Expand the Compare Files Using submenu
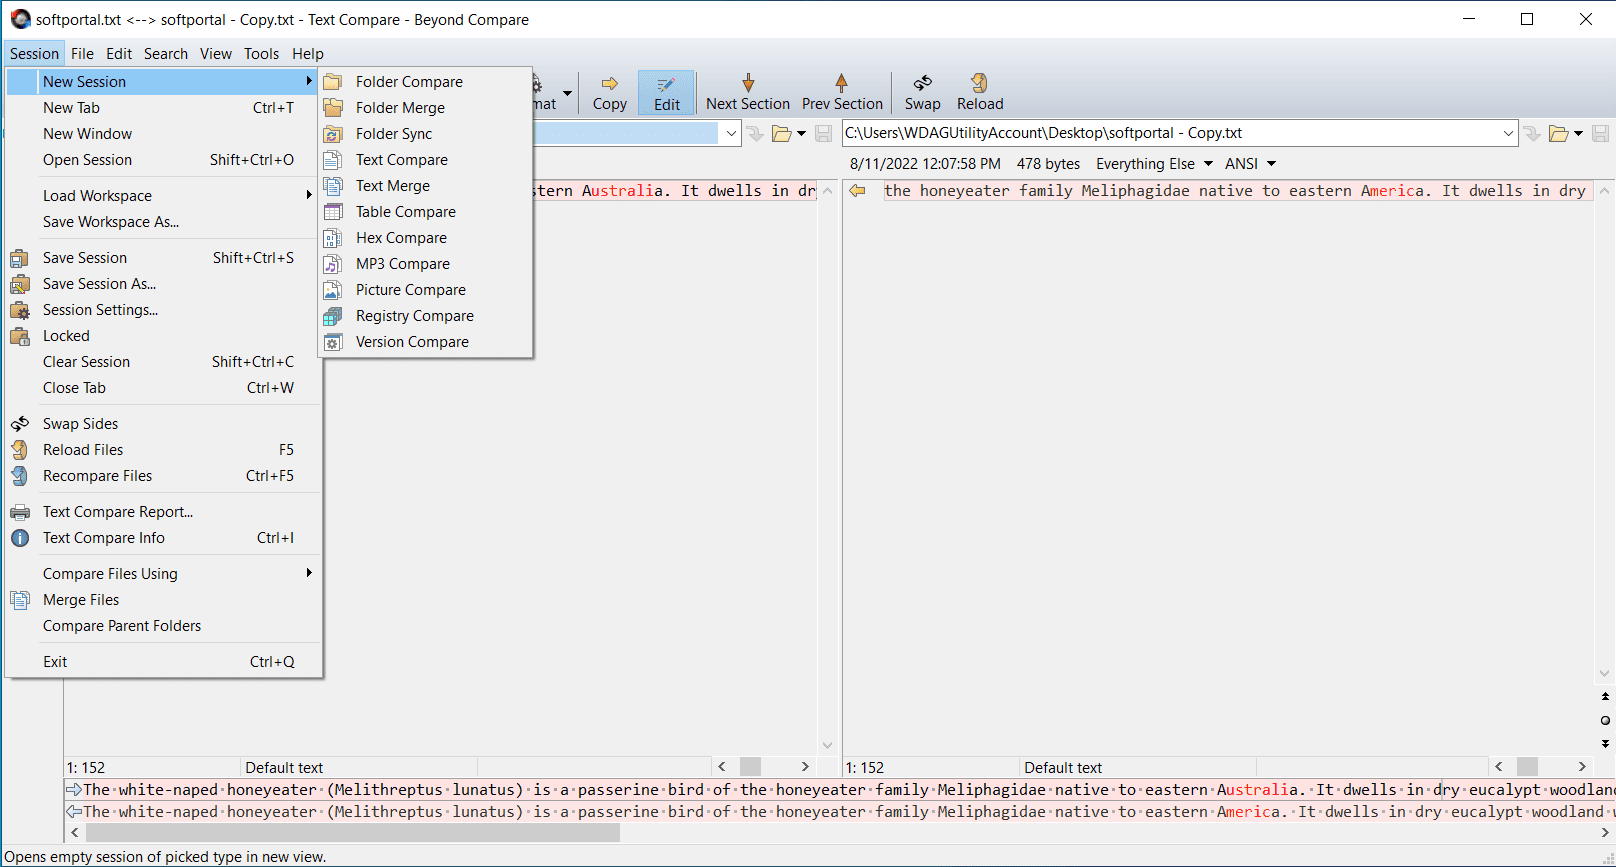The image size is (1616, 867). click(164, 574)
